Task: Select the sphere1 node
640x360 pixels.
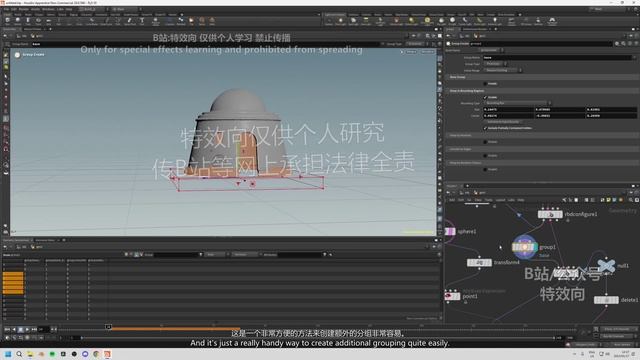Action: (449, 231)
